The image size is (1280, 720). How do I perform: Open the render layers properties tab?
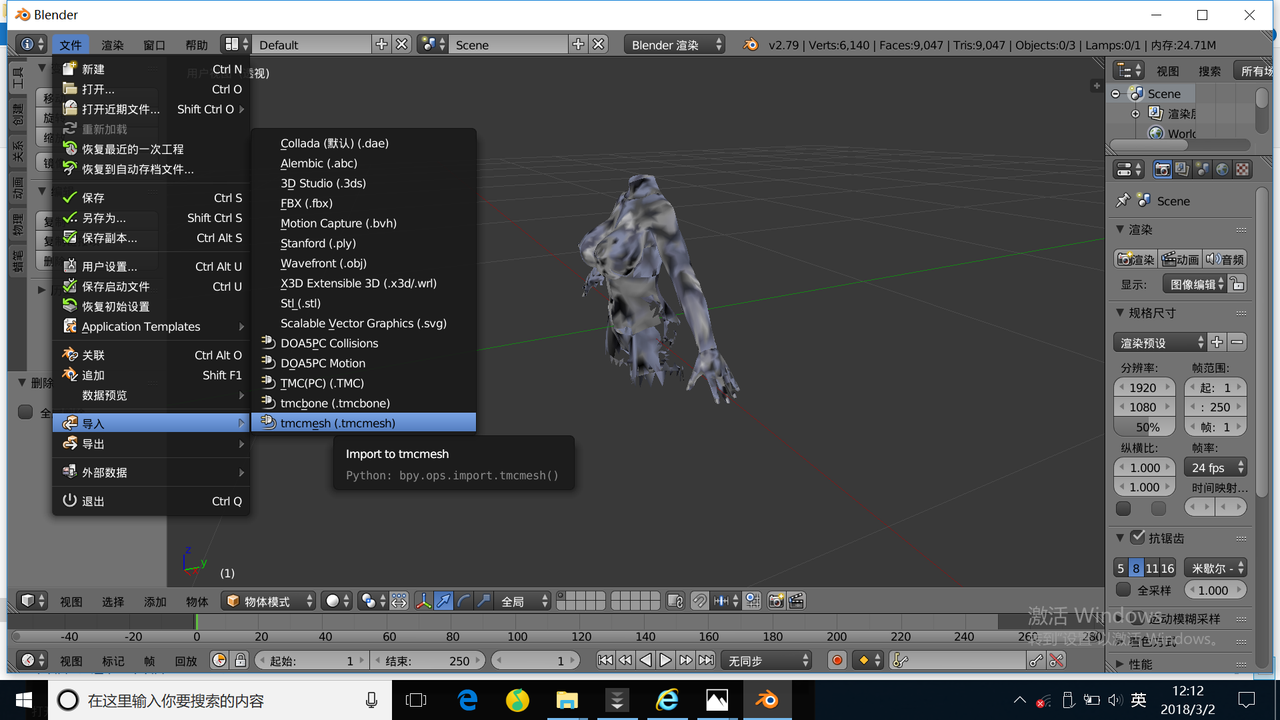pyautogui.click(x=1183, y=170)
